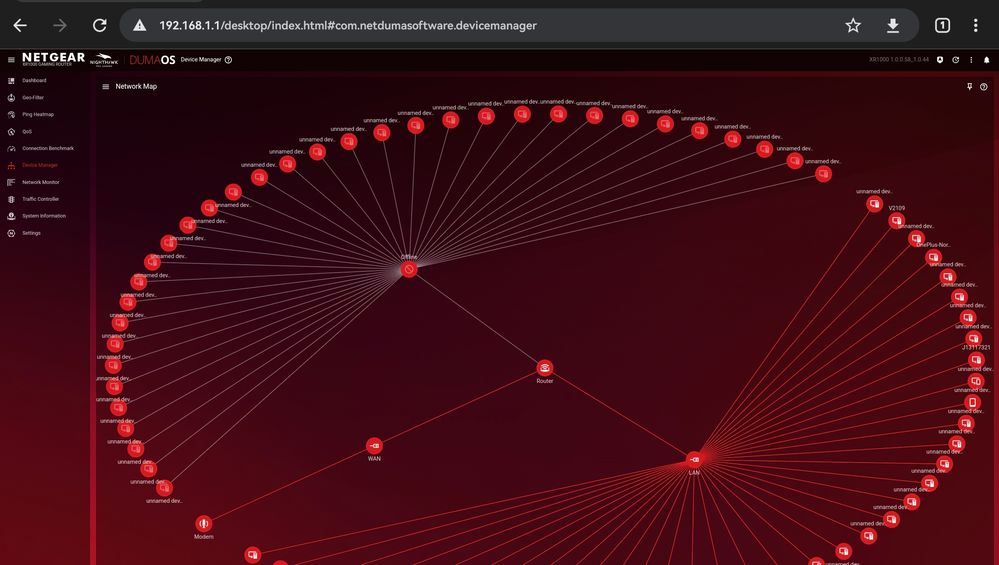The width and height of the screenshot is (999, 565).
Task: Click the V2109 device node
Action: click(x=897, y=221)
